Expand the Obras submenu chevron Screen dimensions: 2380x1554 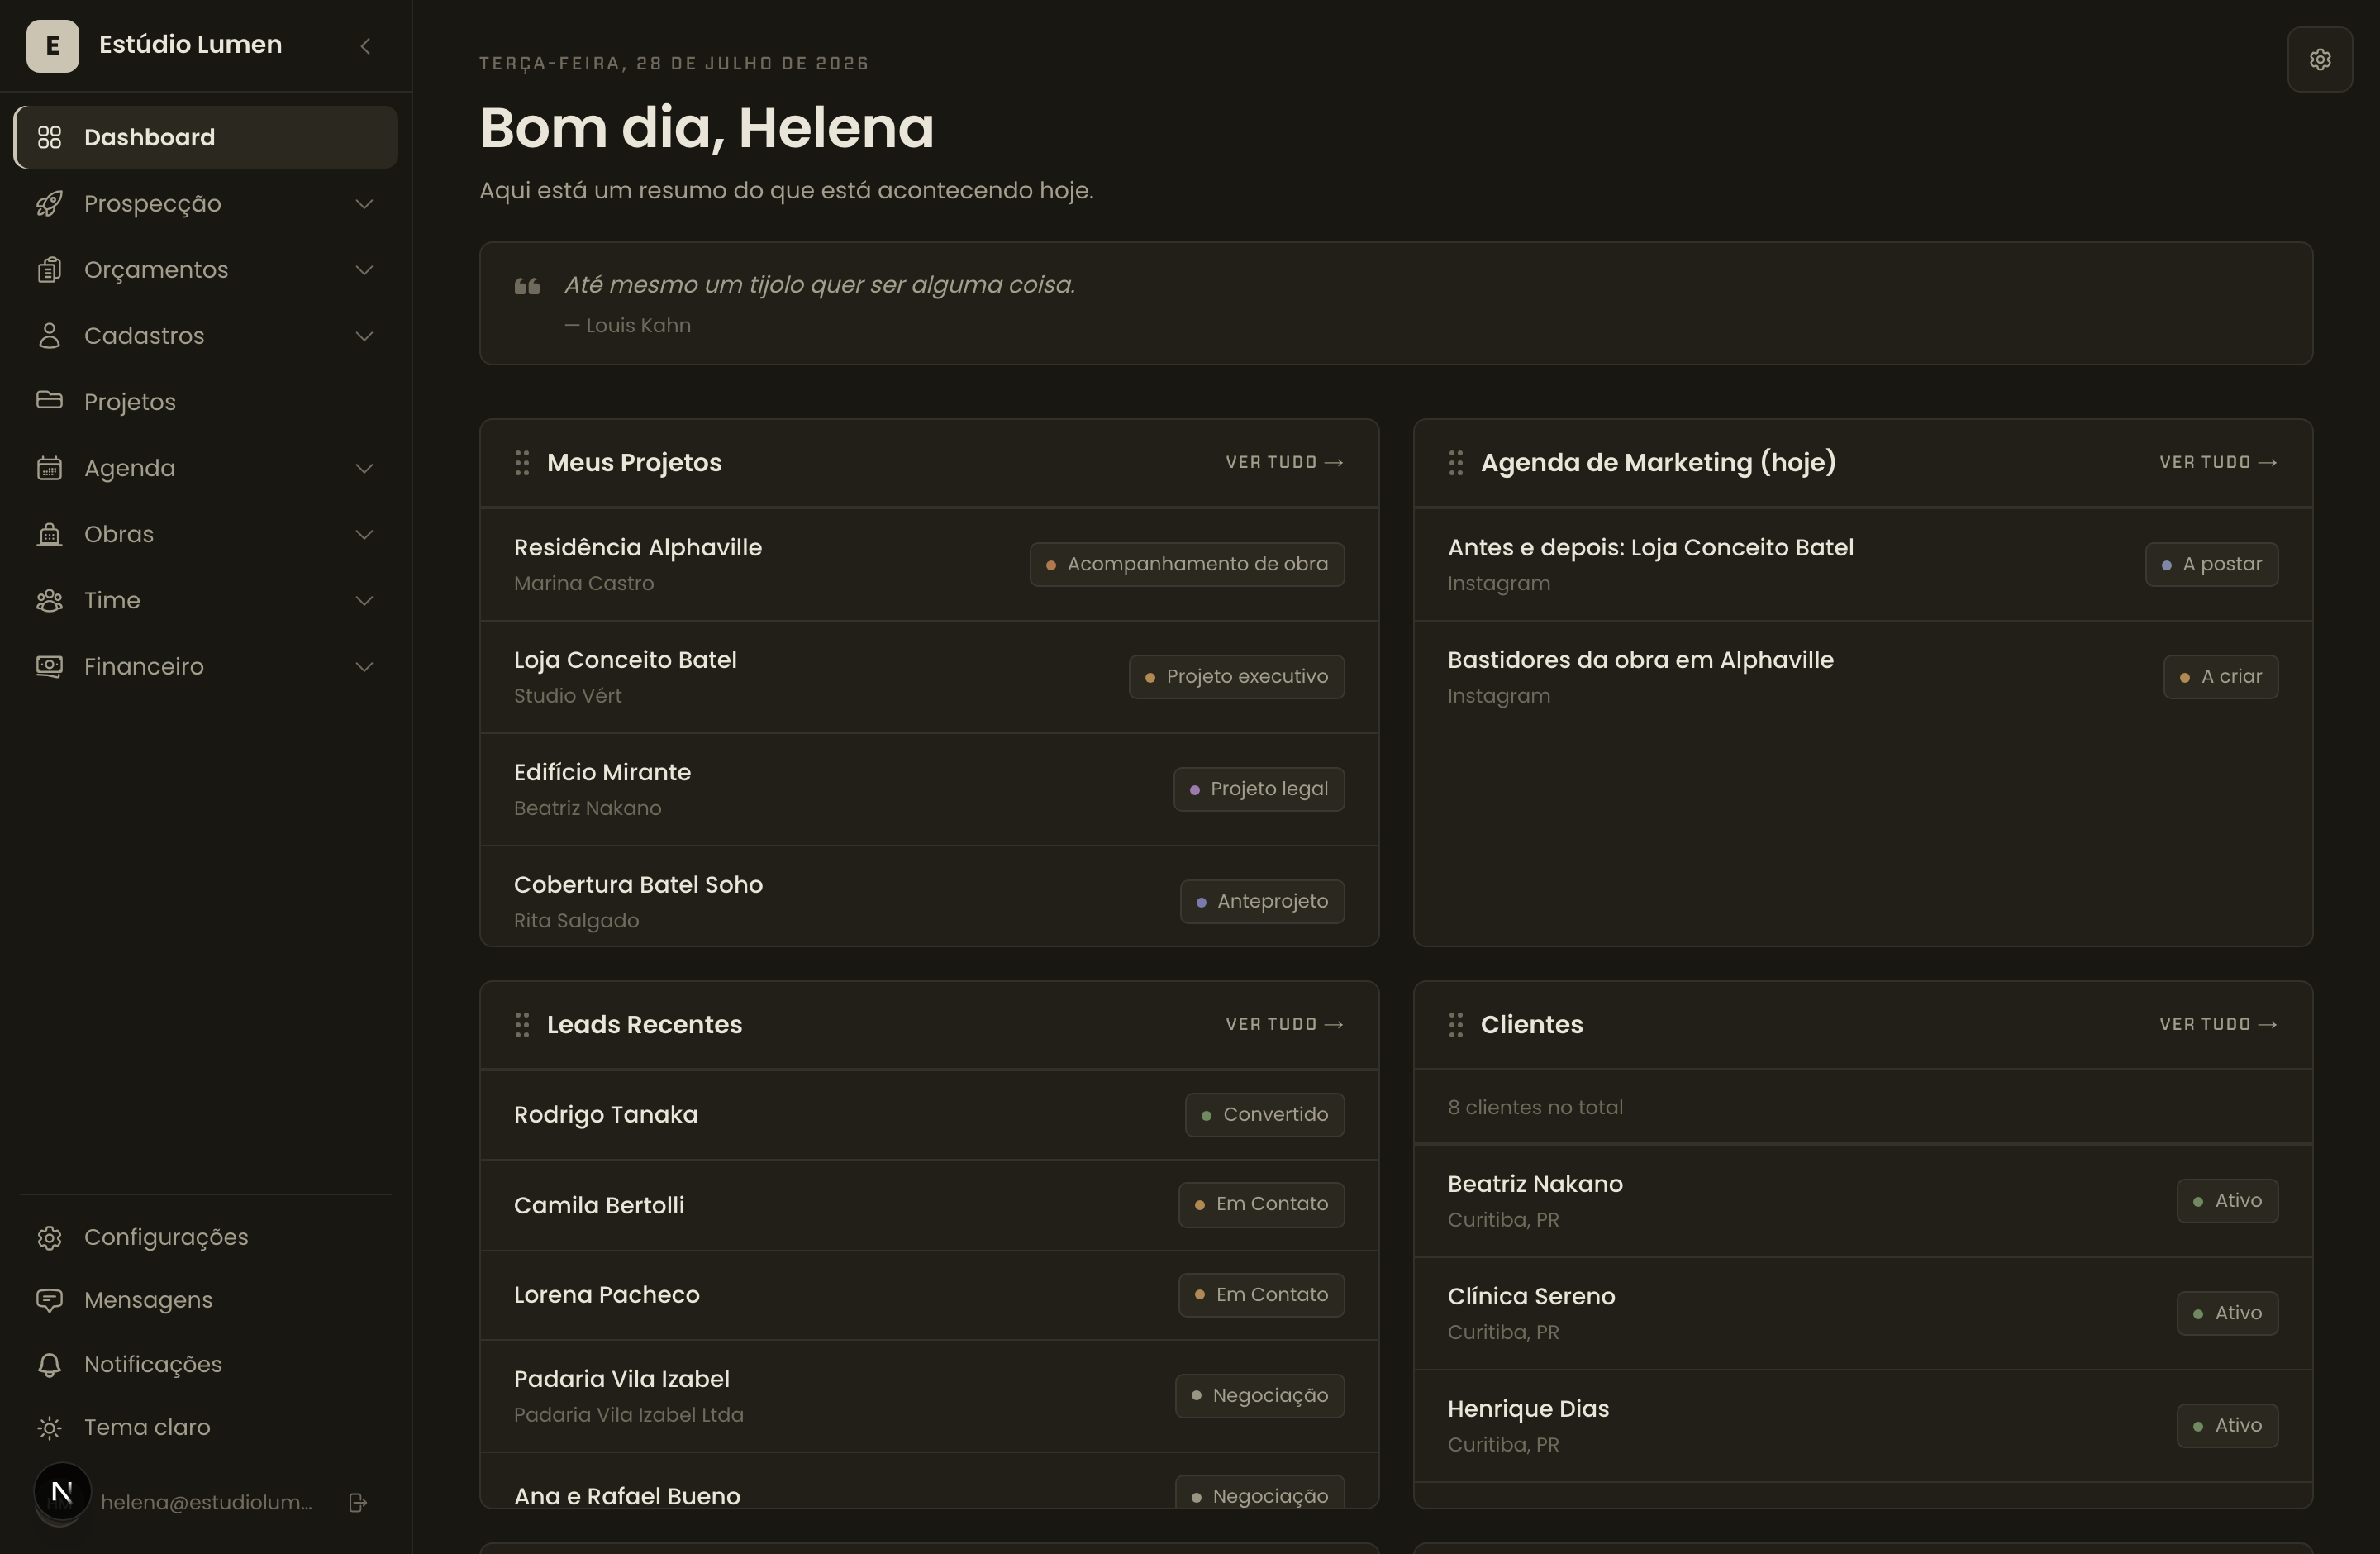(x=365, y=534)
